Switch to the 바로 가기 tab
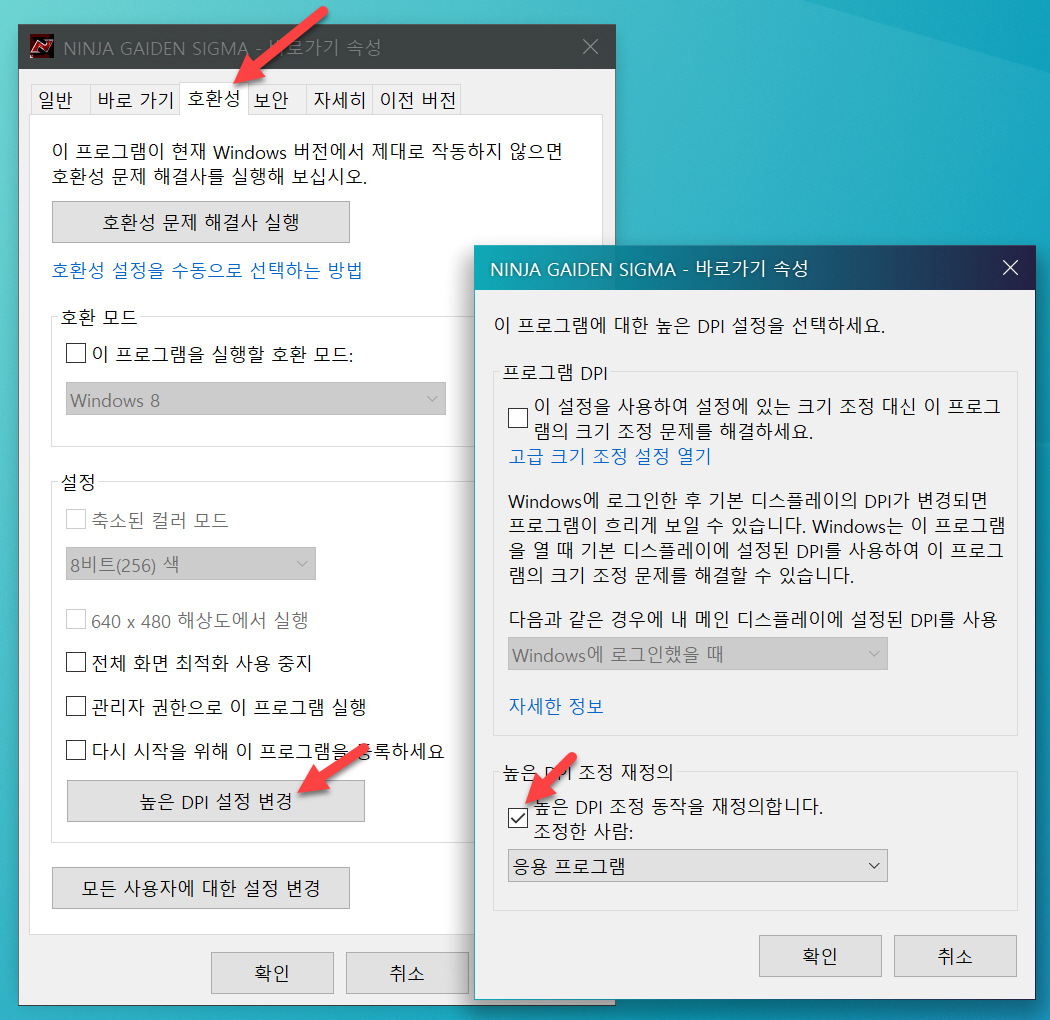1050x1020 pixels. pos(135,100)
